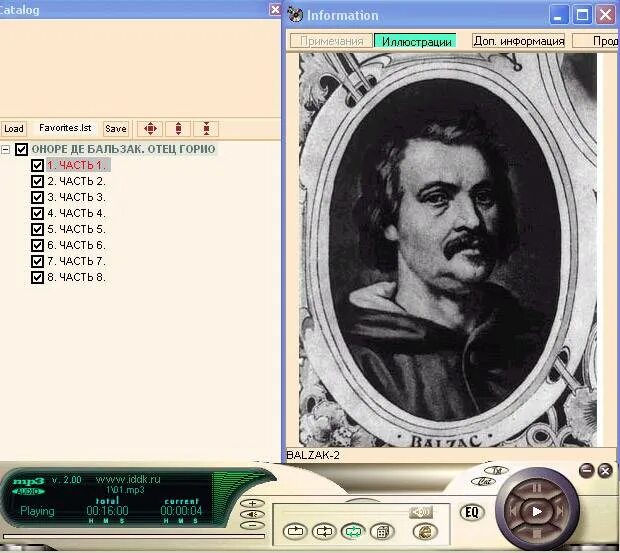
Task: Uncheck the checkbox for 7. ЧАСТЬ 7.
Action: [37, 261]
